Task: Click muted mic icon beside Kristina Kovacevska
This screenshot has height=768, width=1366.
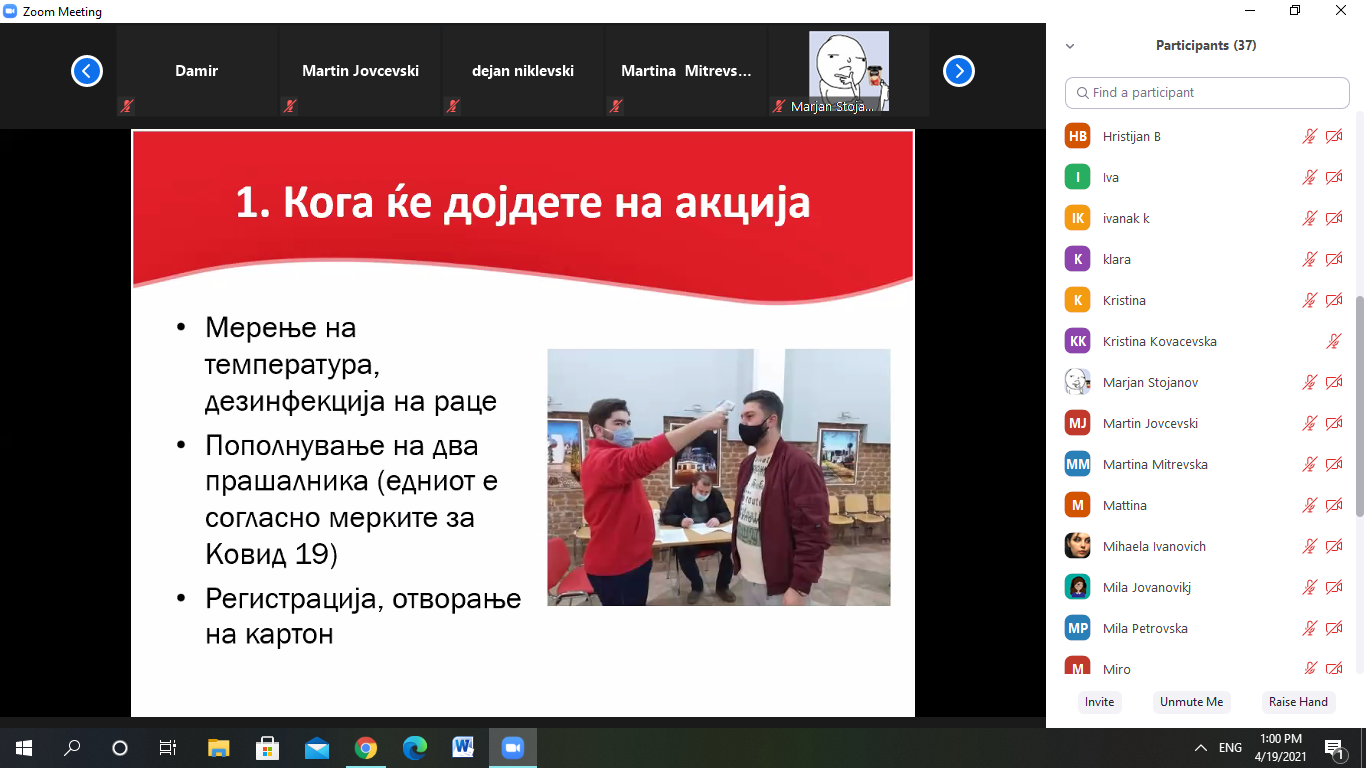Action: [x=1333, y=341]
